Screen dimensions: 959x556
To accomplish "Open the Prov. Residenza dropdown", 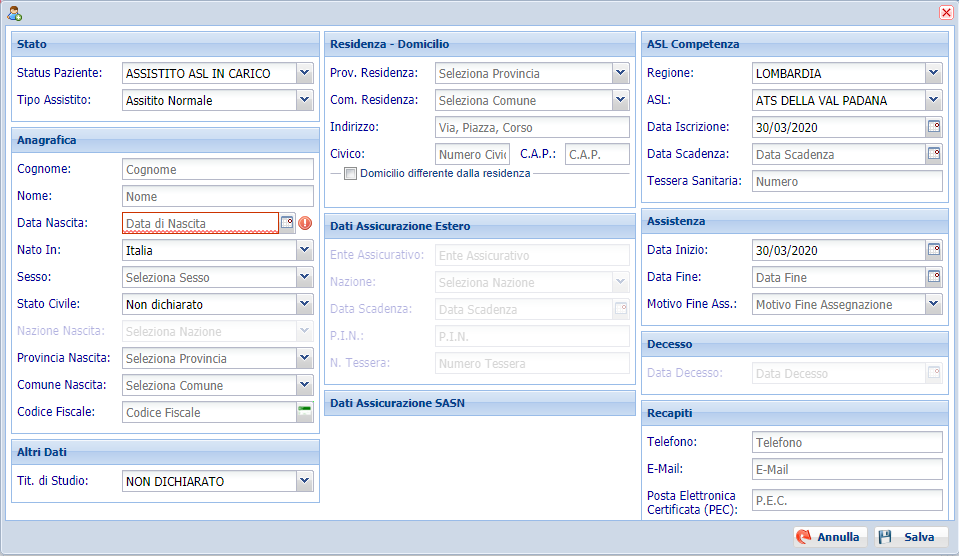I will 620,73.
